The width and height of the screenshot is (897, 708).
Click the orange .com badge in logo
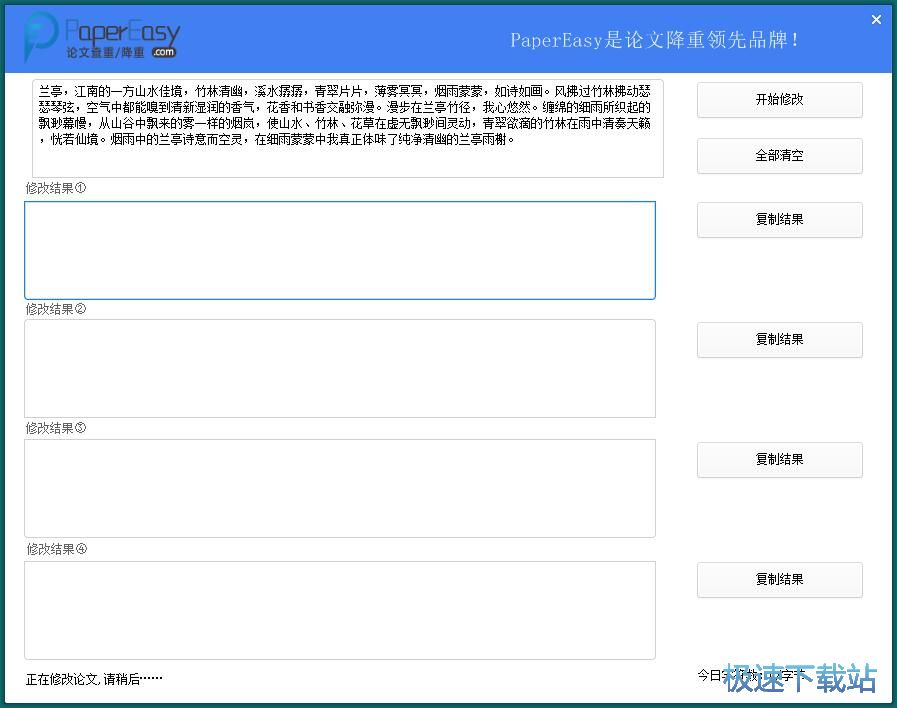pos(164,51)
